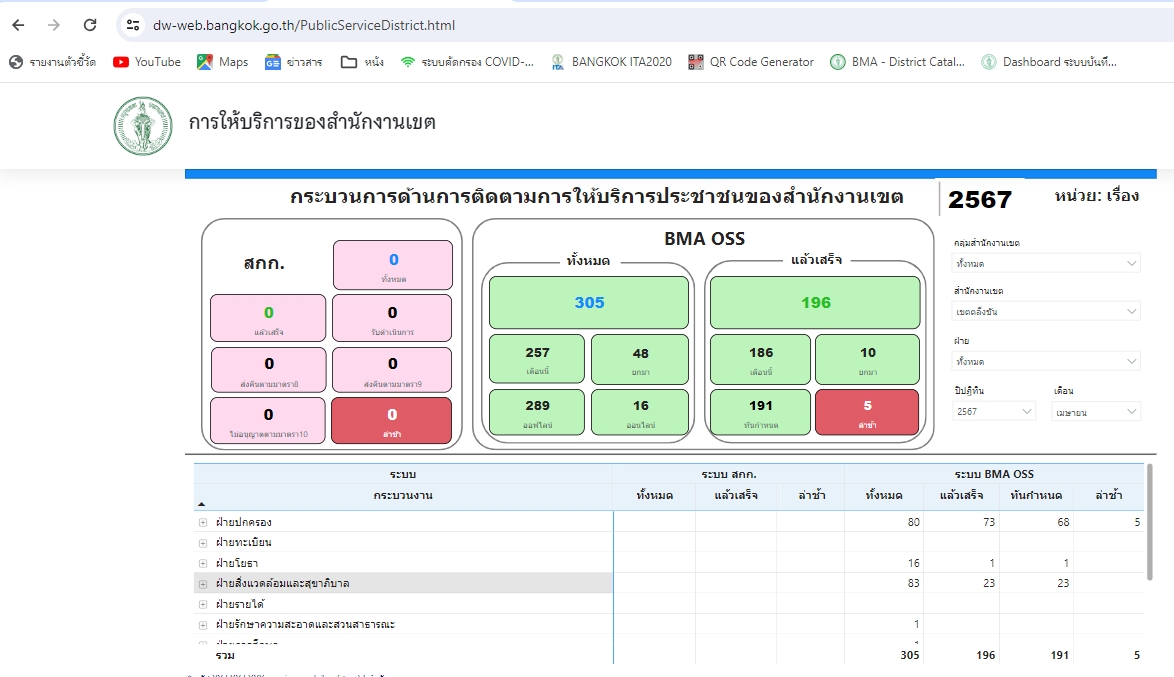Screen dimensions: 1174x677
Task: Open site information icon in address bar
Action: click(133, 25)
